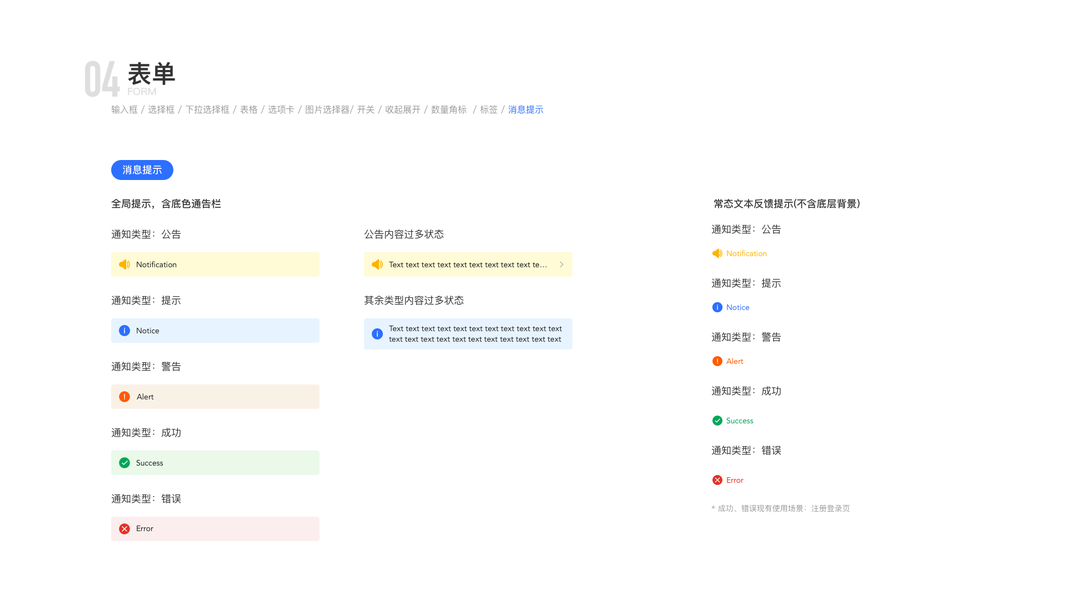Image resolution: width=1067 pixels, height=600 pixels.
Task: Click checkmark icon beside plain green Success text
Action: tap(717, 421)
